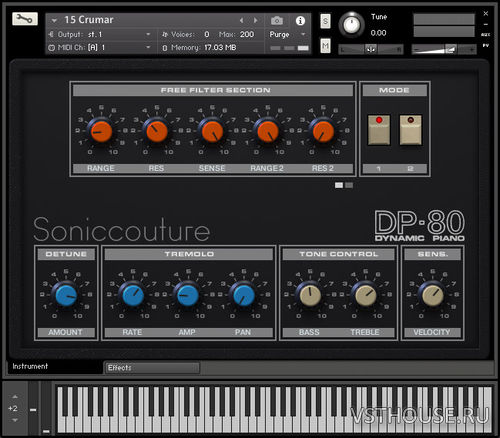The width and height of the screenshot is (500, 438).
Task: Click the DETUNE header label
Action: [66, 254]
